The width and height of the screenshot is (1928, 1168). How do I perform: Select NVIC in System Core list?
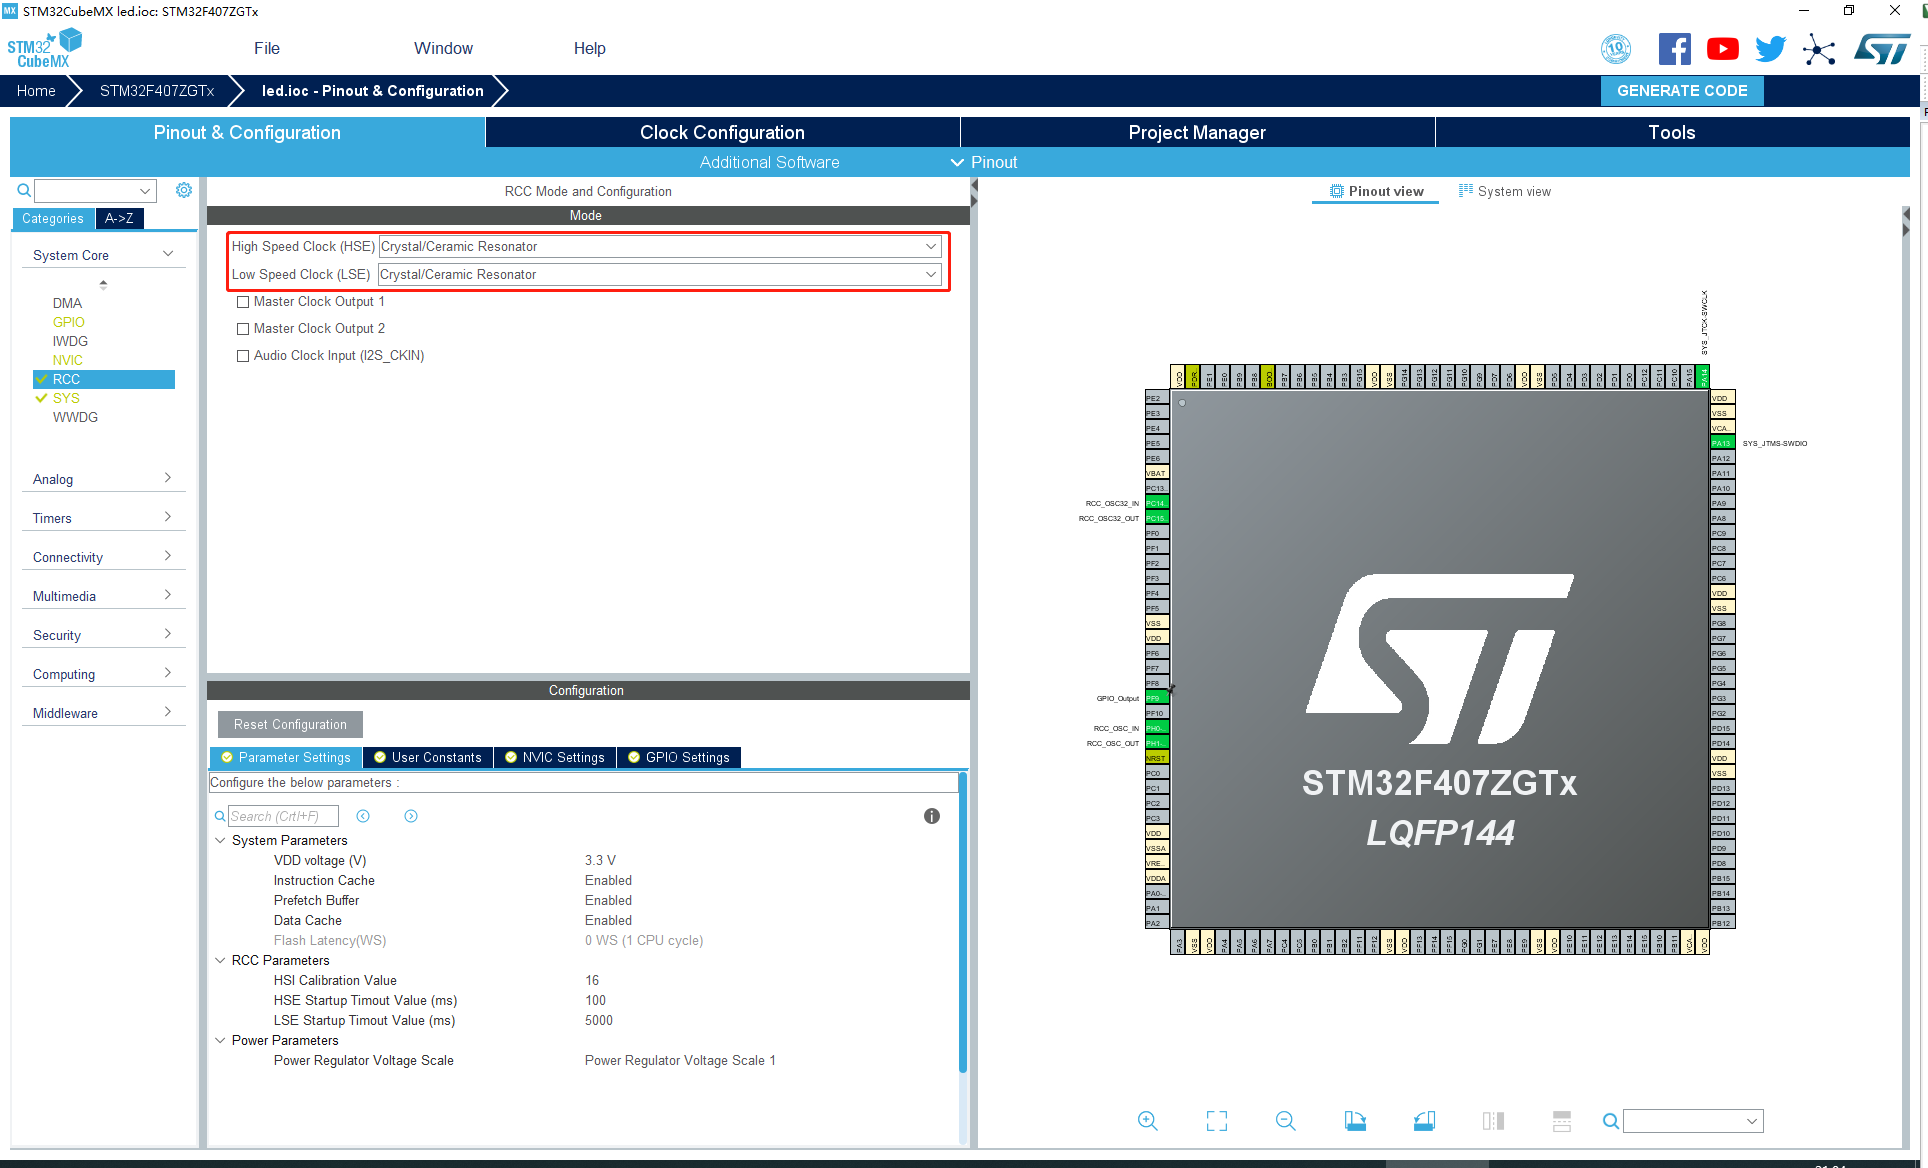[x=68, y=360]
